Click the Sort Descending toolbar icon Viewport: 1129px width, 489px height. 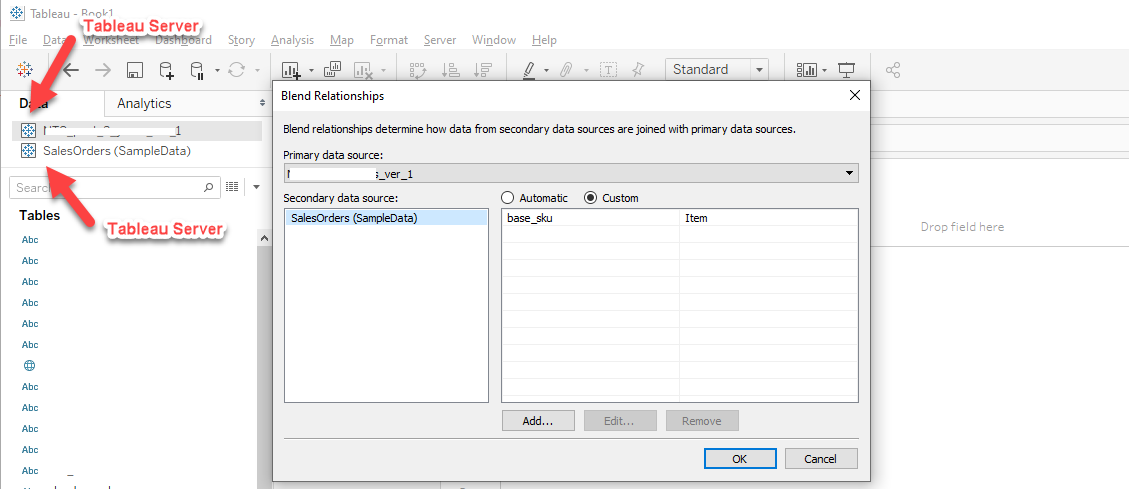coord(482,70)
